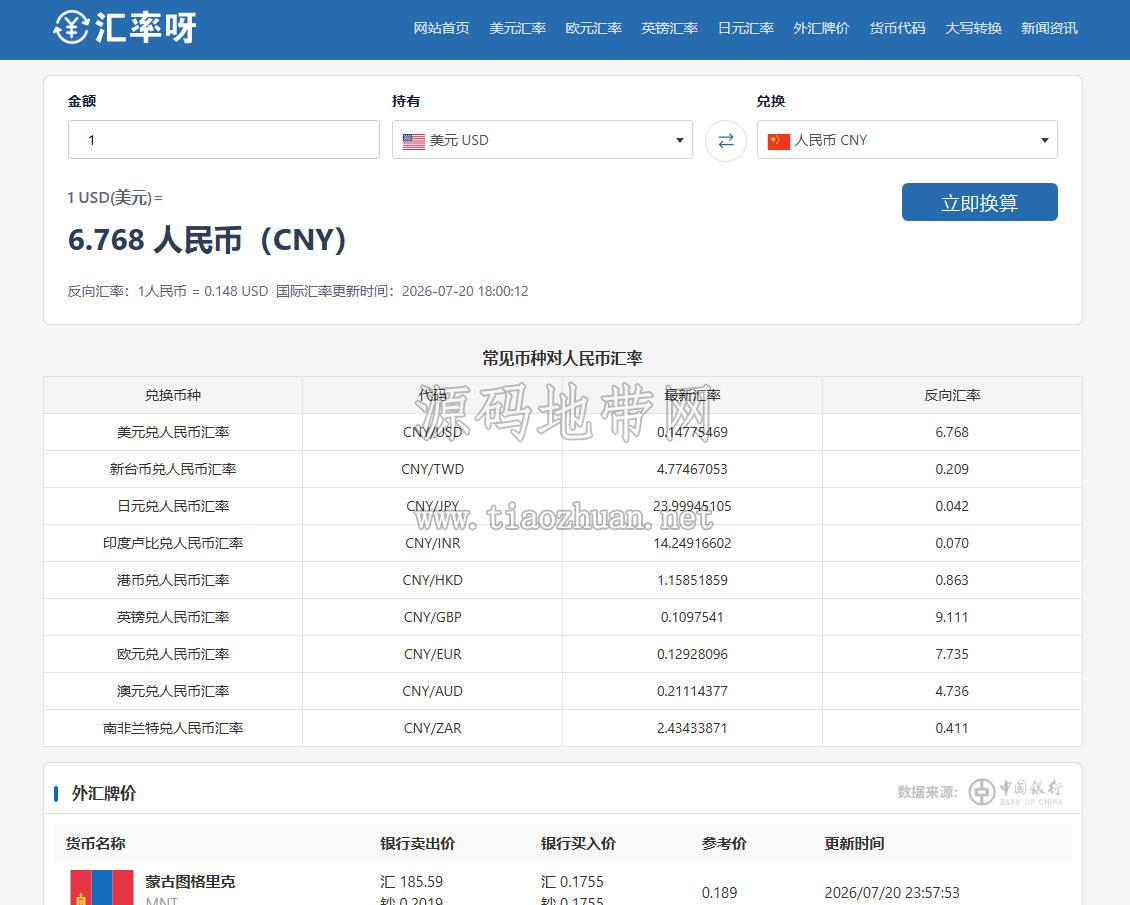Open the 大写转换 tool link
The height and width of the screenshot is (905, 1130).
click(x=974, y=28)
